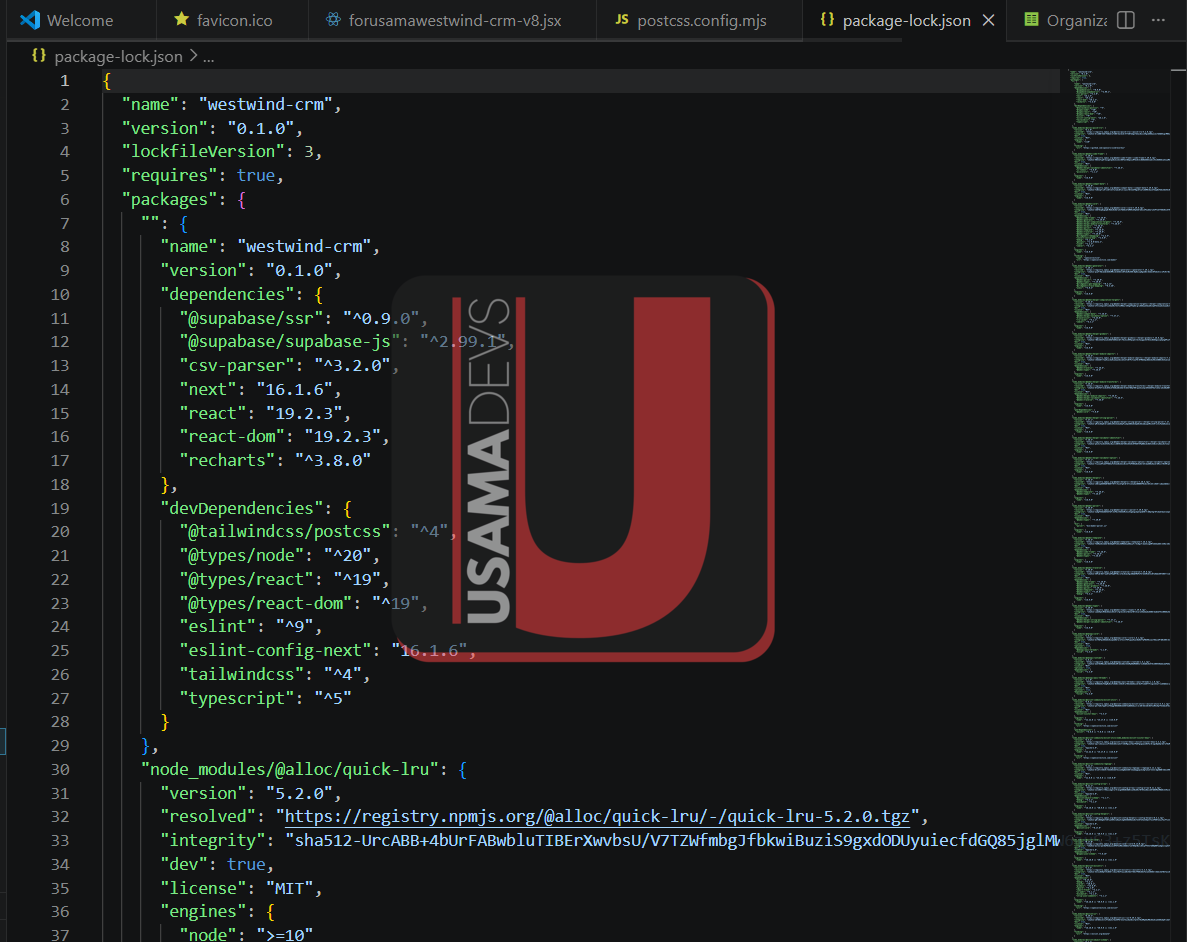The width and height of the screenshot is (1187, 942).
Task: Click line number 14 in the gutter
Action: [x=60, y=389]
